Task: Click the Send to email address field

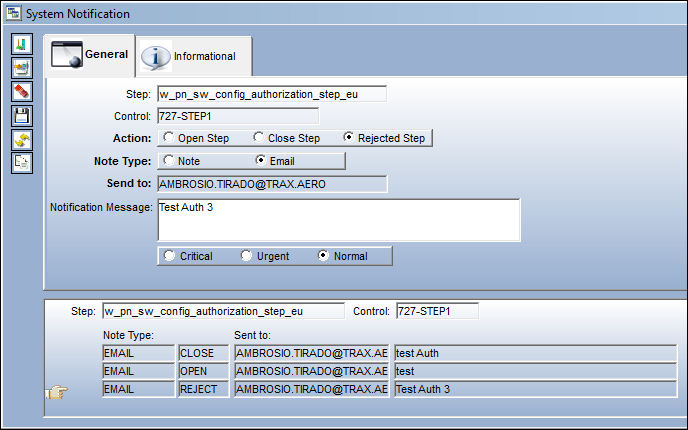Action: click(272, 184)
